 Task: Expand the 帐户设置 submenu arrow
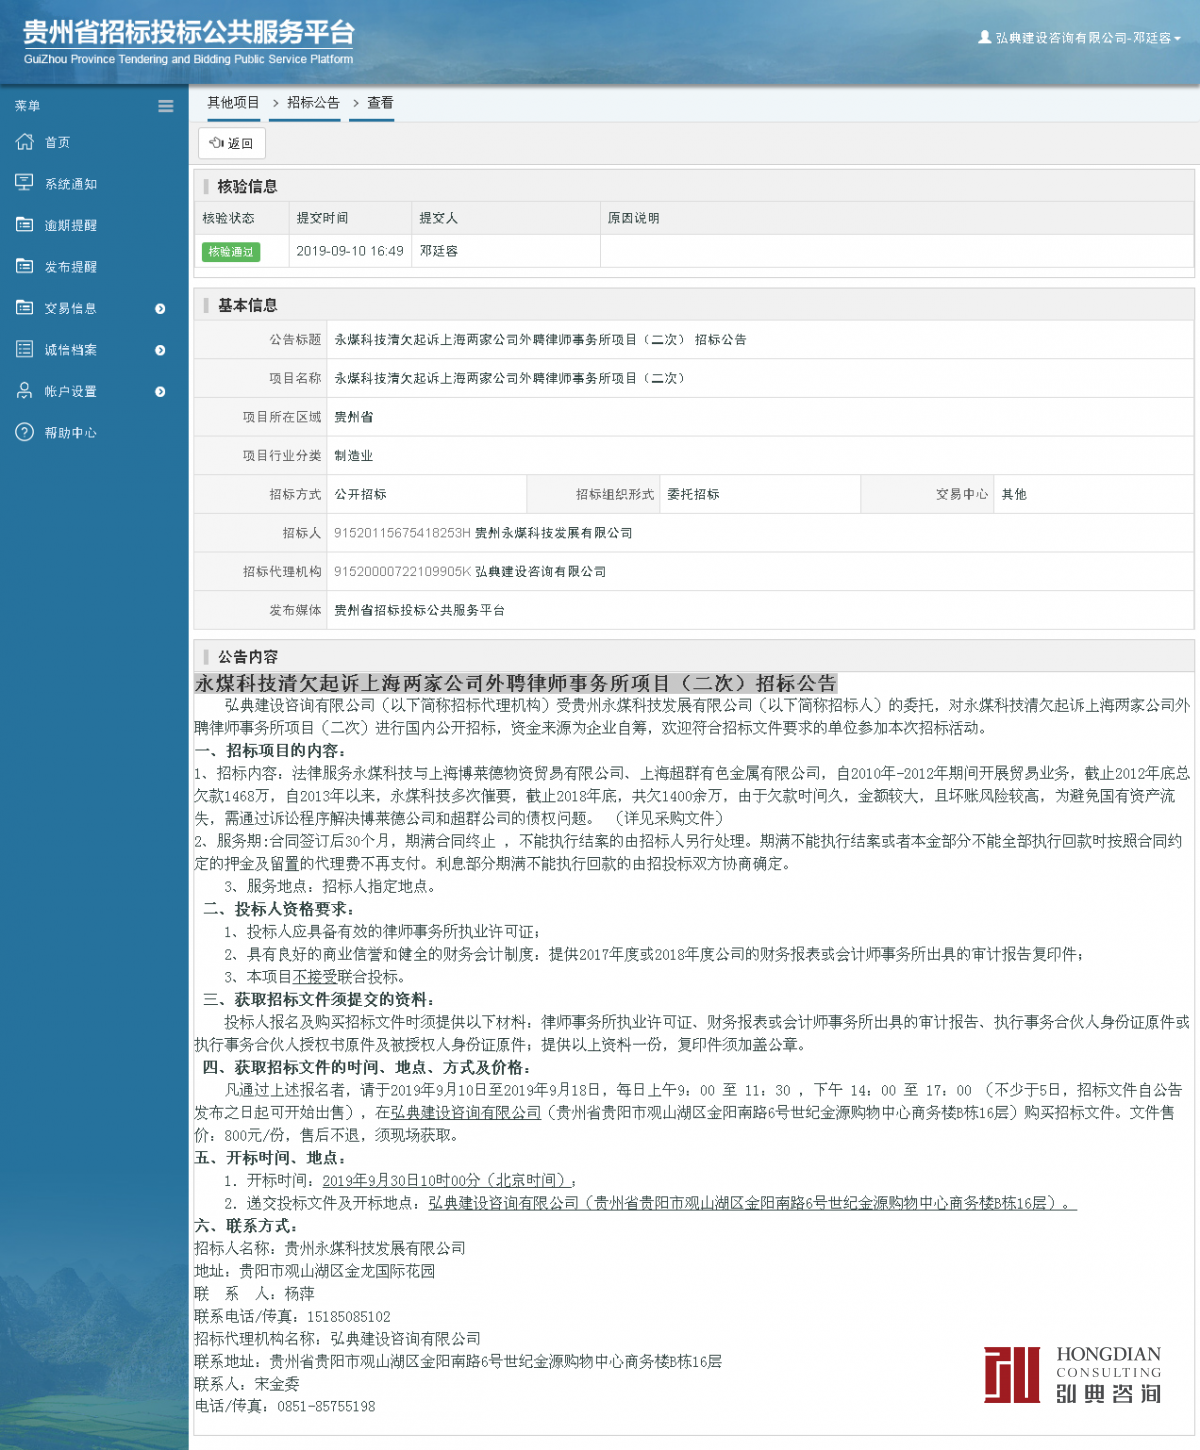click(160, 392)
